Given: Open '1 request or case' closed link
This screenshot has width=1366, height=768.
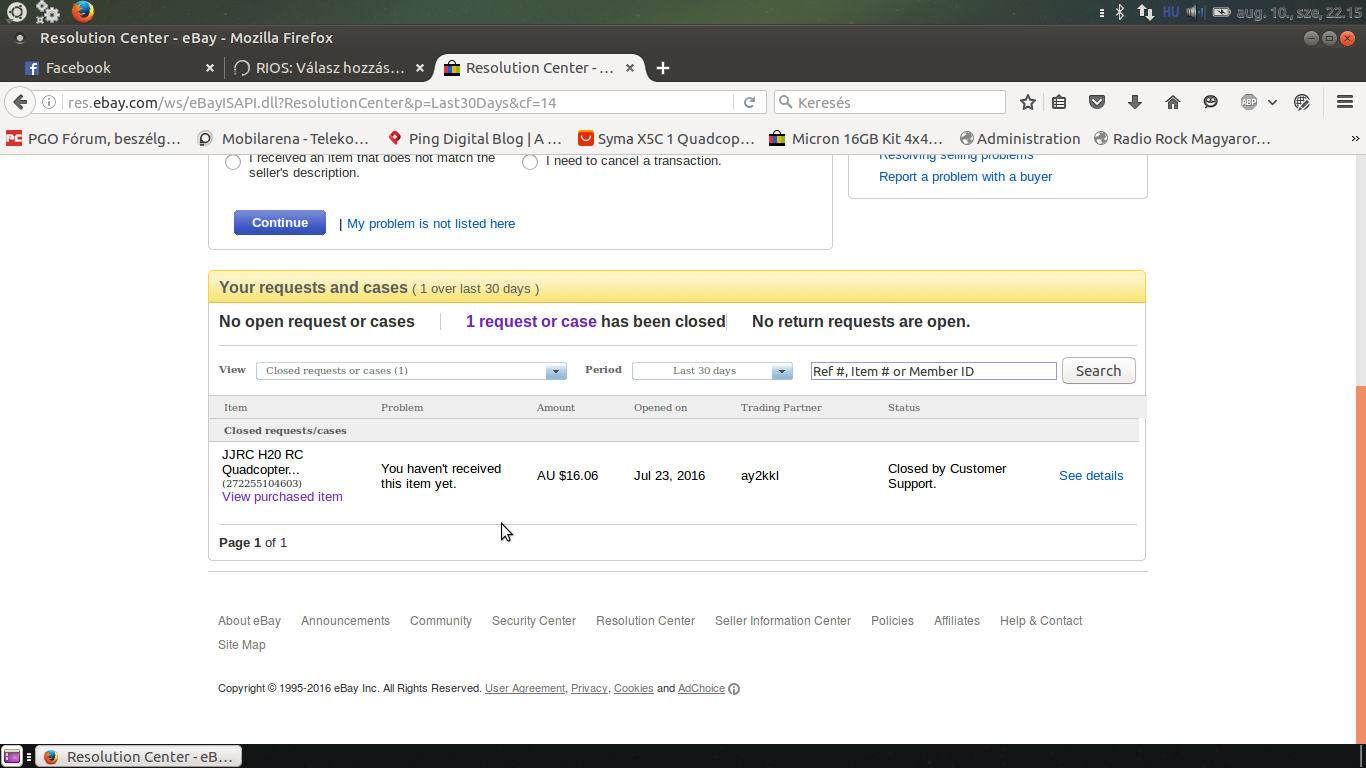Looking at the screenshot, I should [531, 322].
